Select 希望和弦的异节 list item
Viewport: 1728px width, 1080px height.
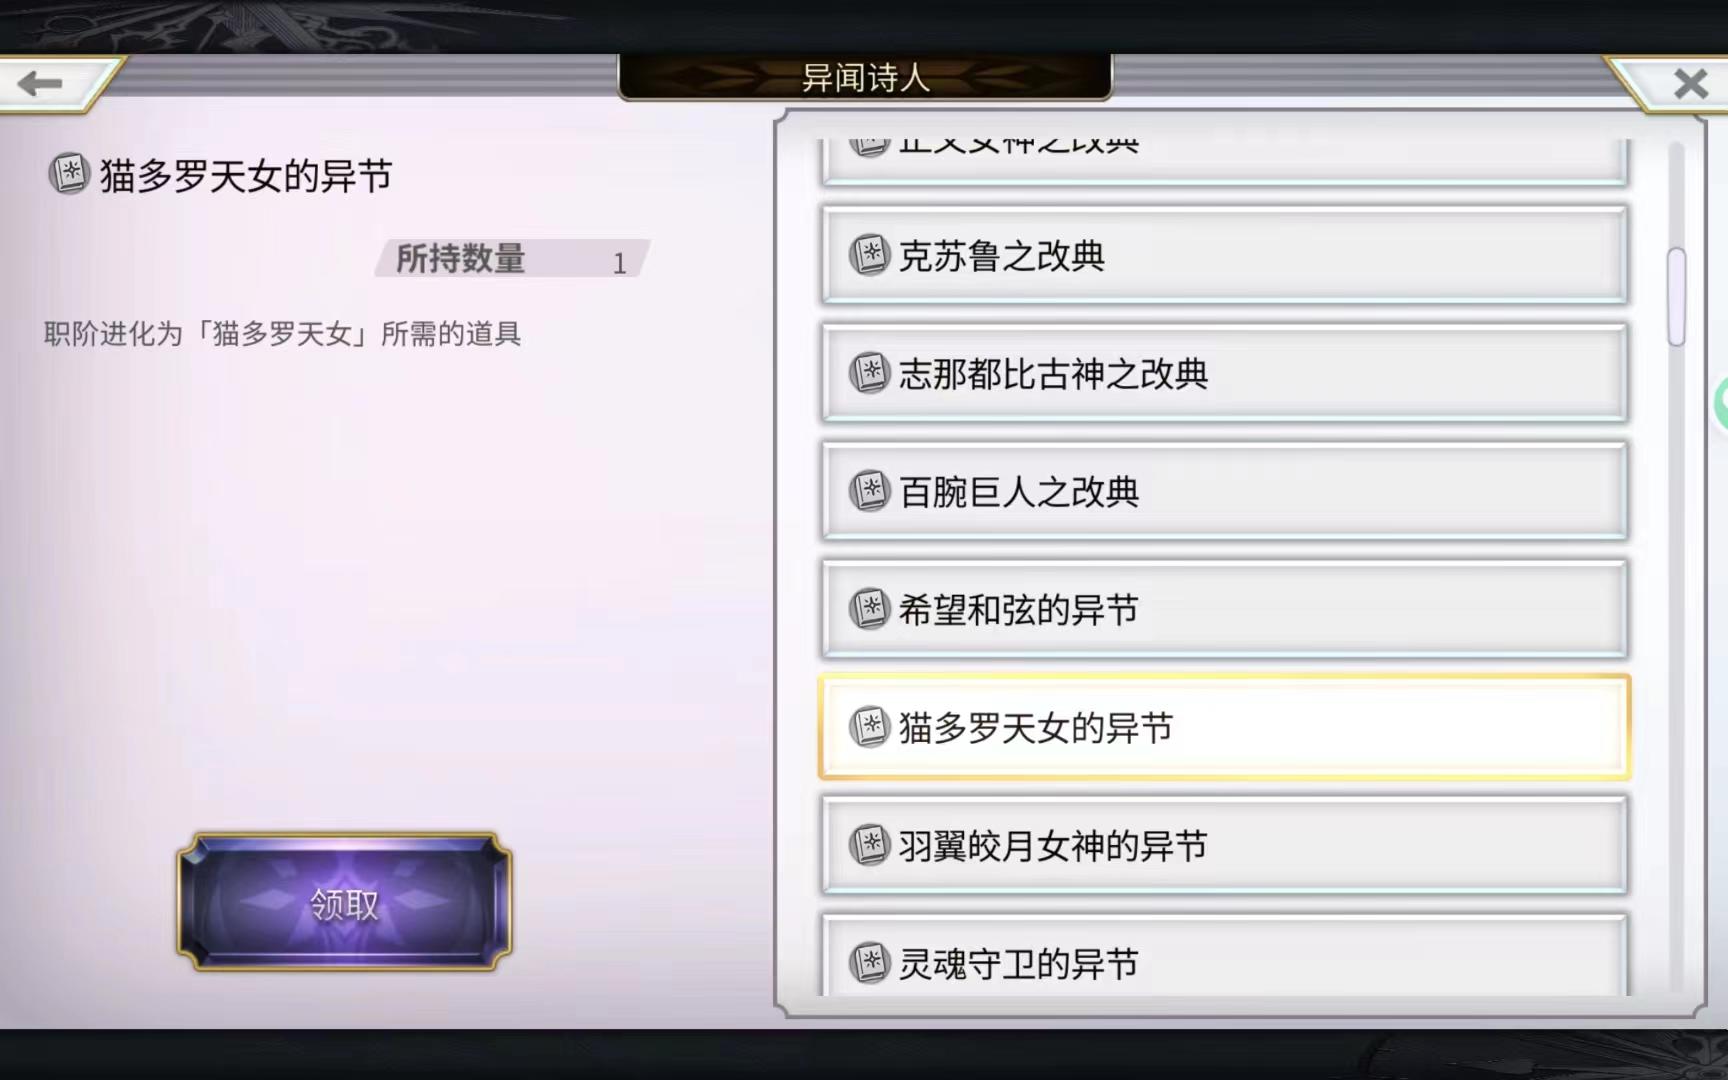point(1224,609)
